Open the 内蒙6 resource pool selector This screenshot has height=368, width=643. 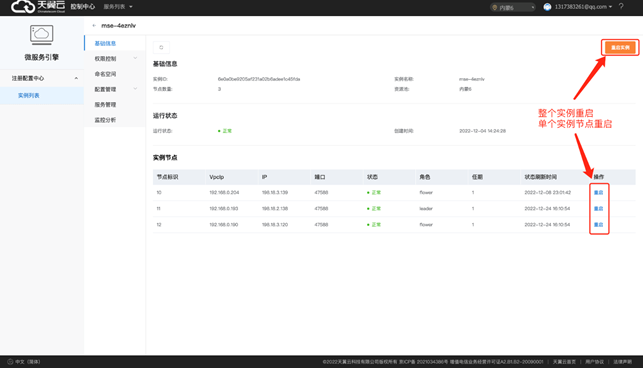click(x=513, y=7)
